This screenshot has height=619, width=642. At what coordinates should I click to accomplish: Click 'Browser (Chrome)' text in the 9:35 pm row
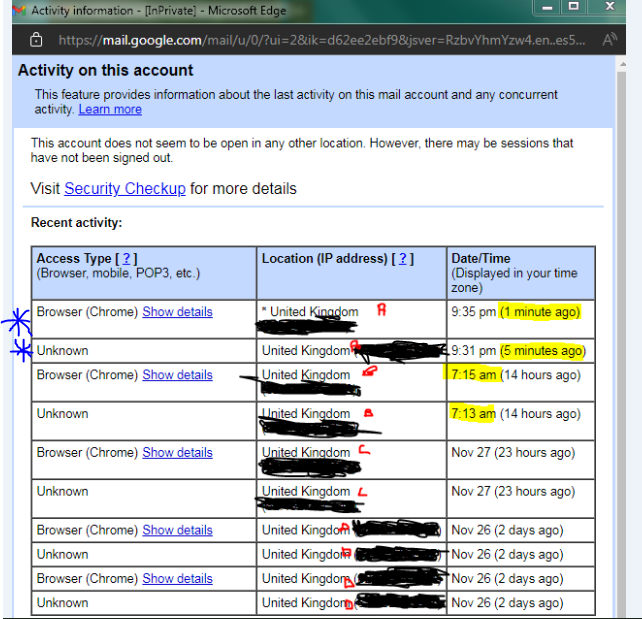click(x=87, y=312)
